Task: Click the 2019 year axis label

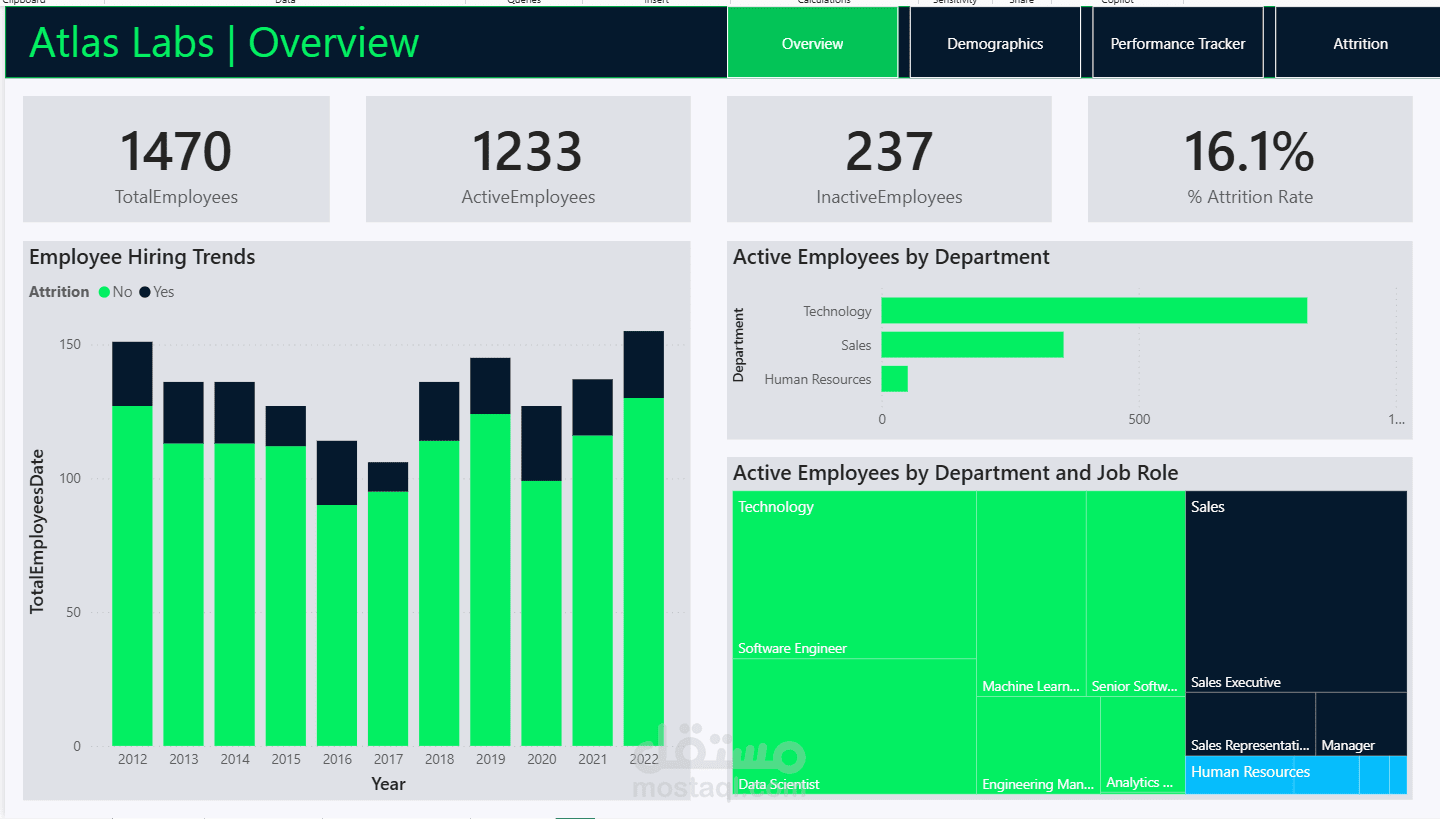Action: click(490, 759)
